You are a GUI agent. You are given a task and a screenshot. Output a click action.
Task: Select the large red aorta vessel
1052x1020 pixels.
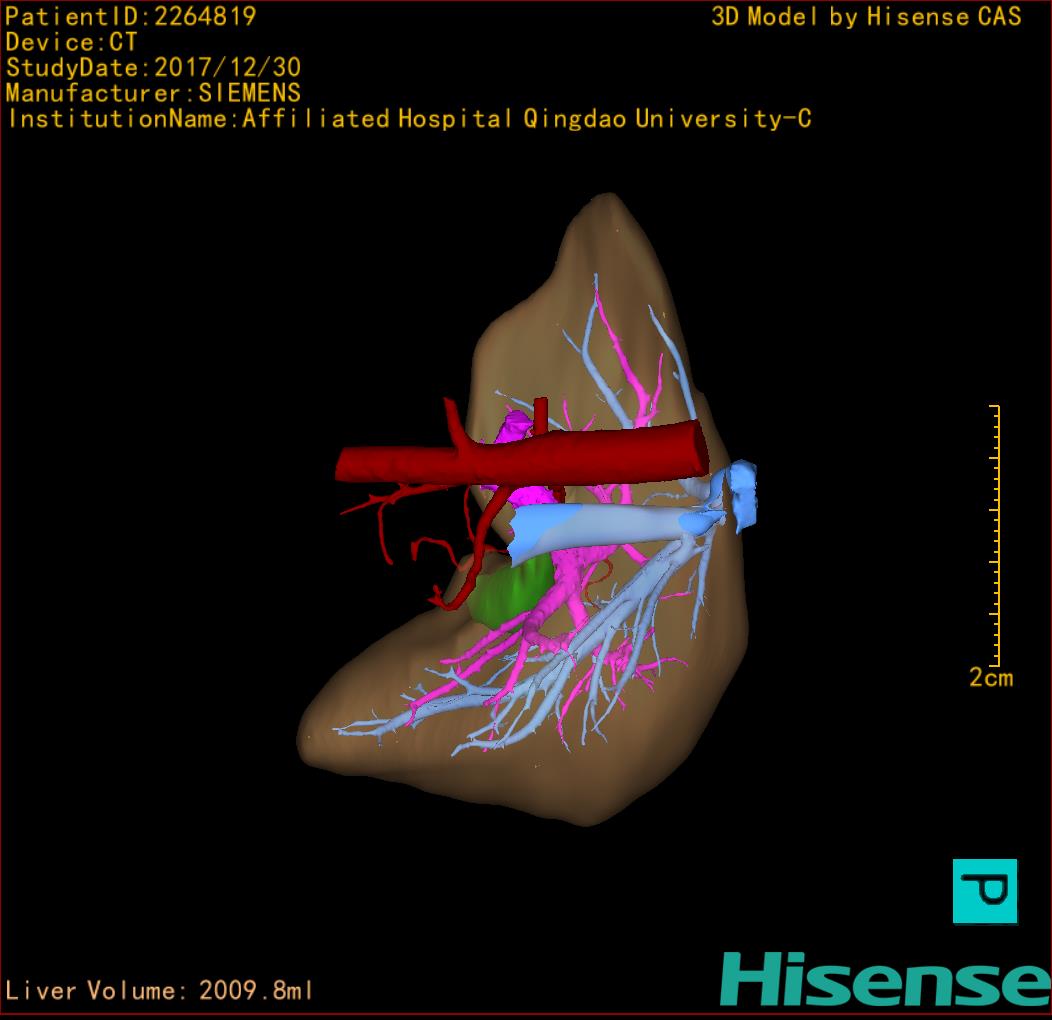[x=522, y=454]
